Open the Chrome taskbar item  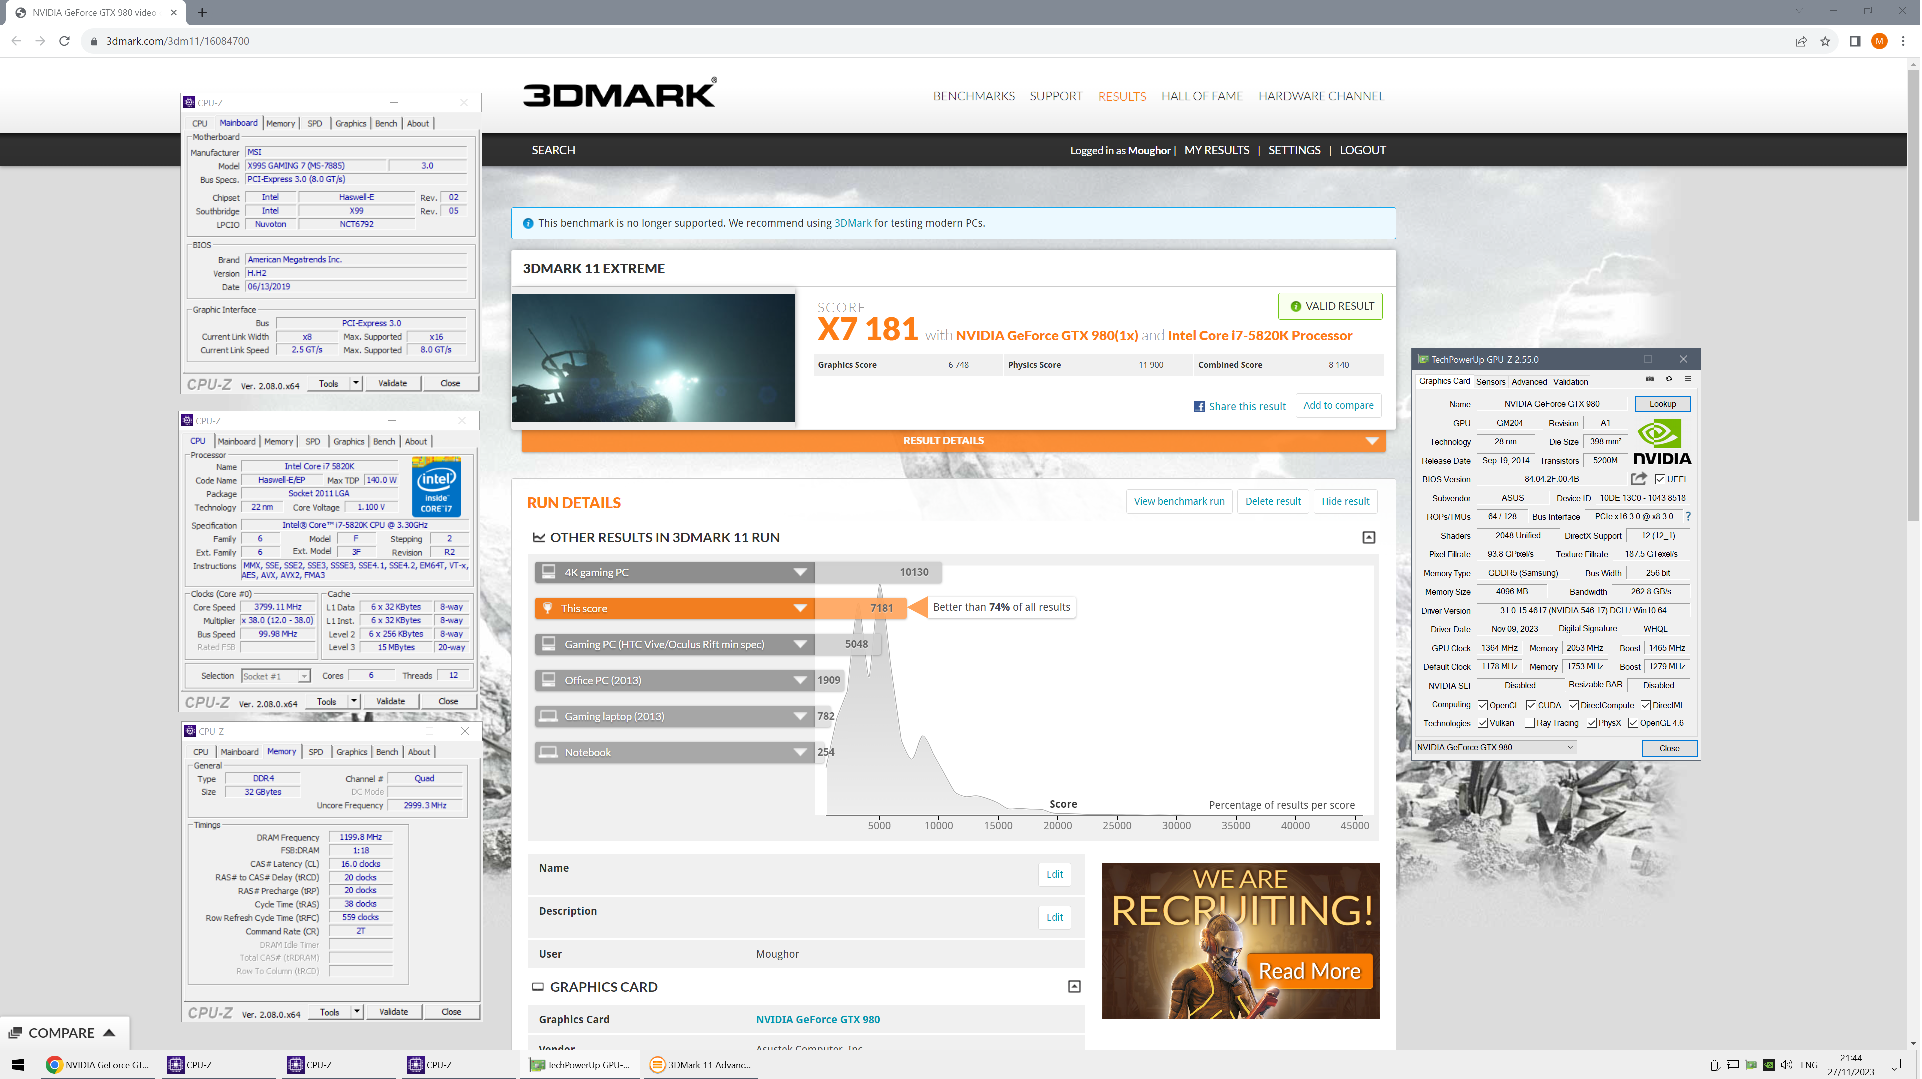point(97,1065)
